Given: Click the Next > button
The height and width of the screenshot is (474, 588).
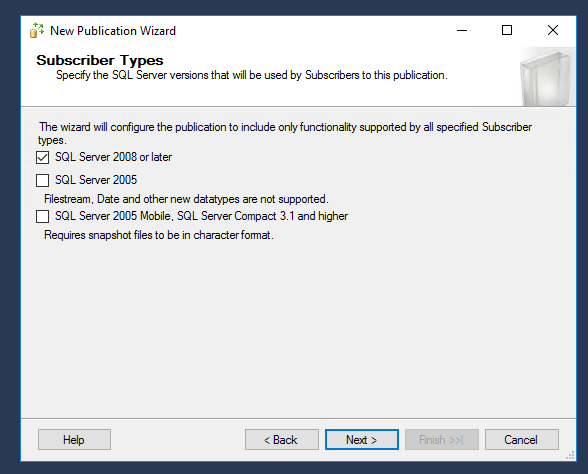Looking at the screenshot, I should point(362,440).
